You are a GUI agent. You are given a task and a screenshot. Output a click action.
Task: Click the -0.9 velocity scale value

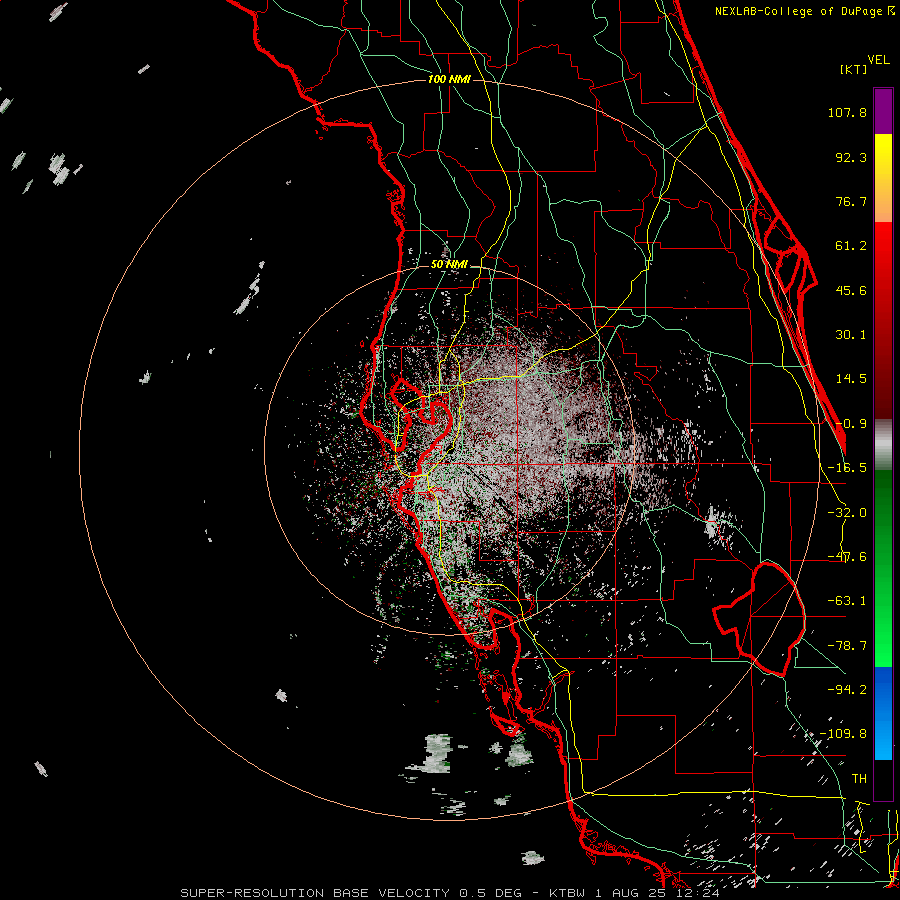pos(851,424)
